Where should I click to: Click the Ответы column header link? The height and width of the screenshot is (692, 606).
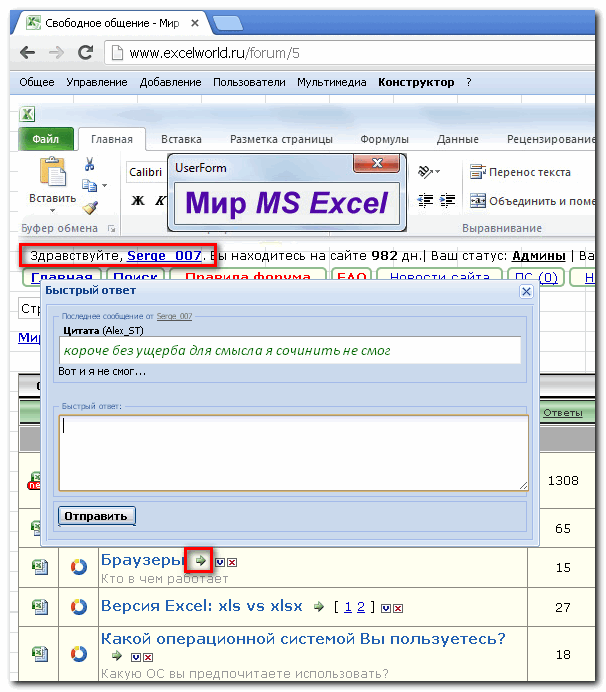[x=563, y=413]
